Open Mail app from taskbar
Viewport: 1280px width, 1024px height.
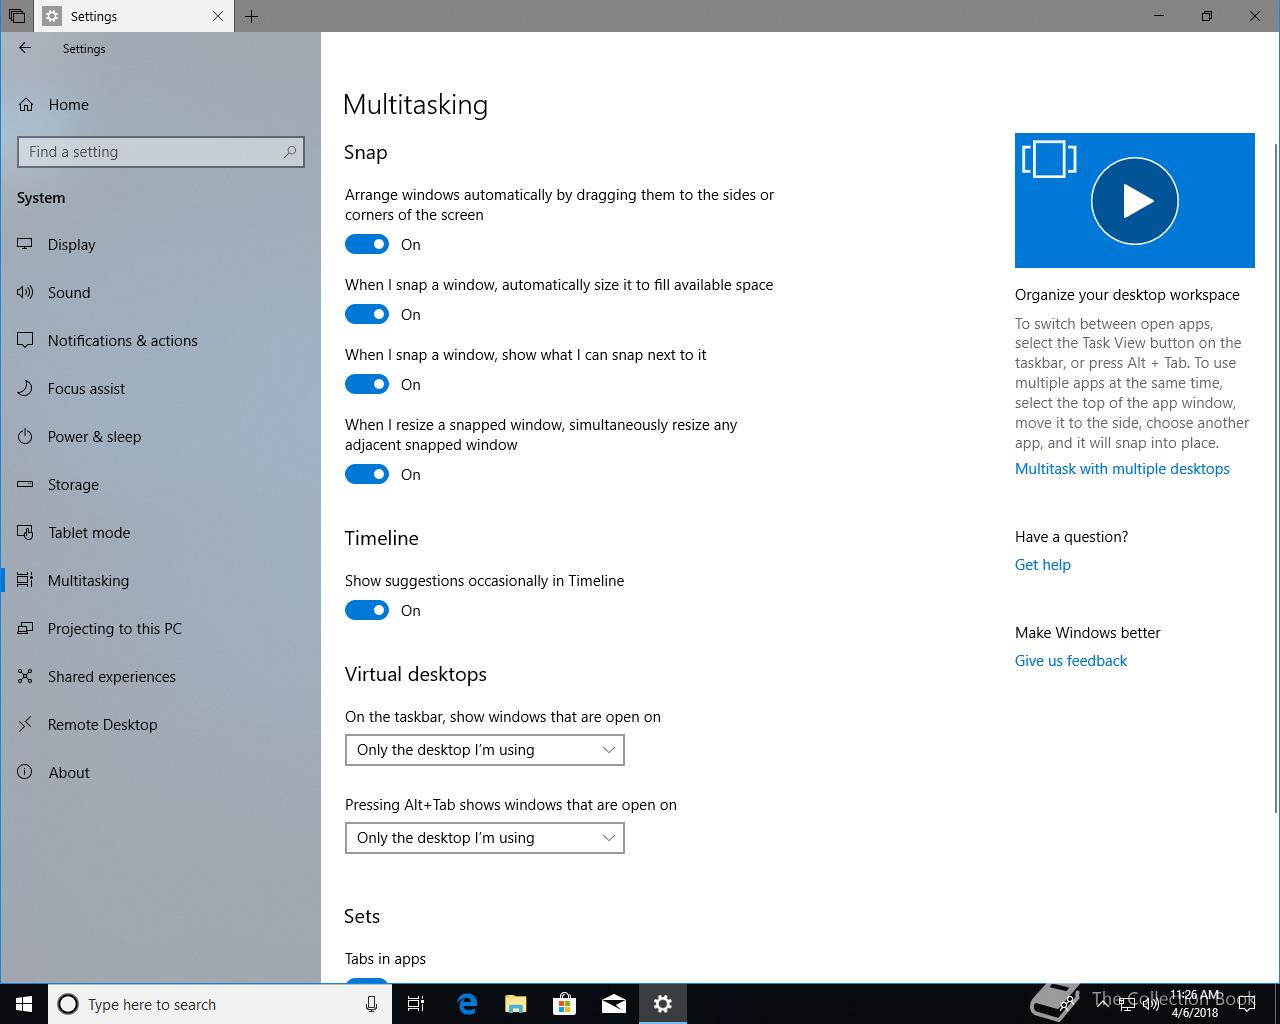[x=614, y=1004]
